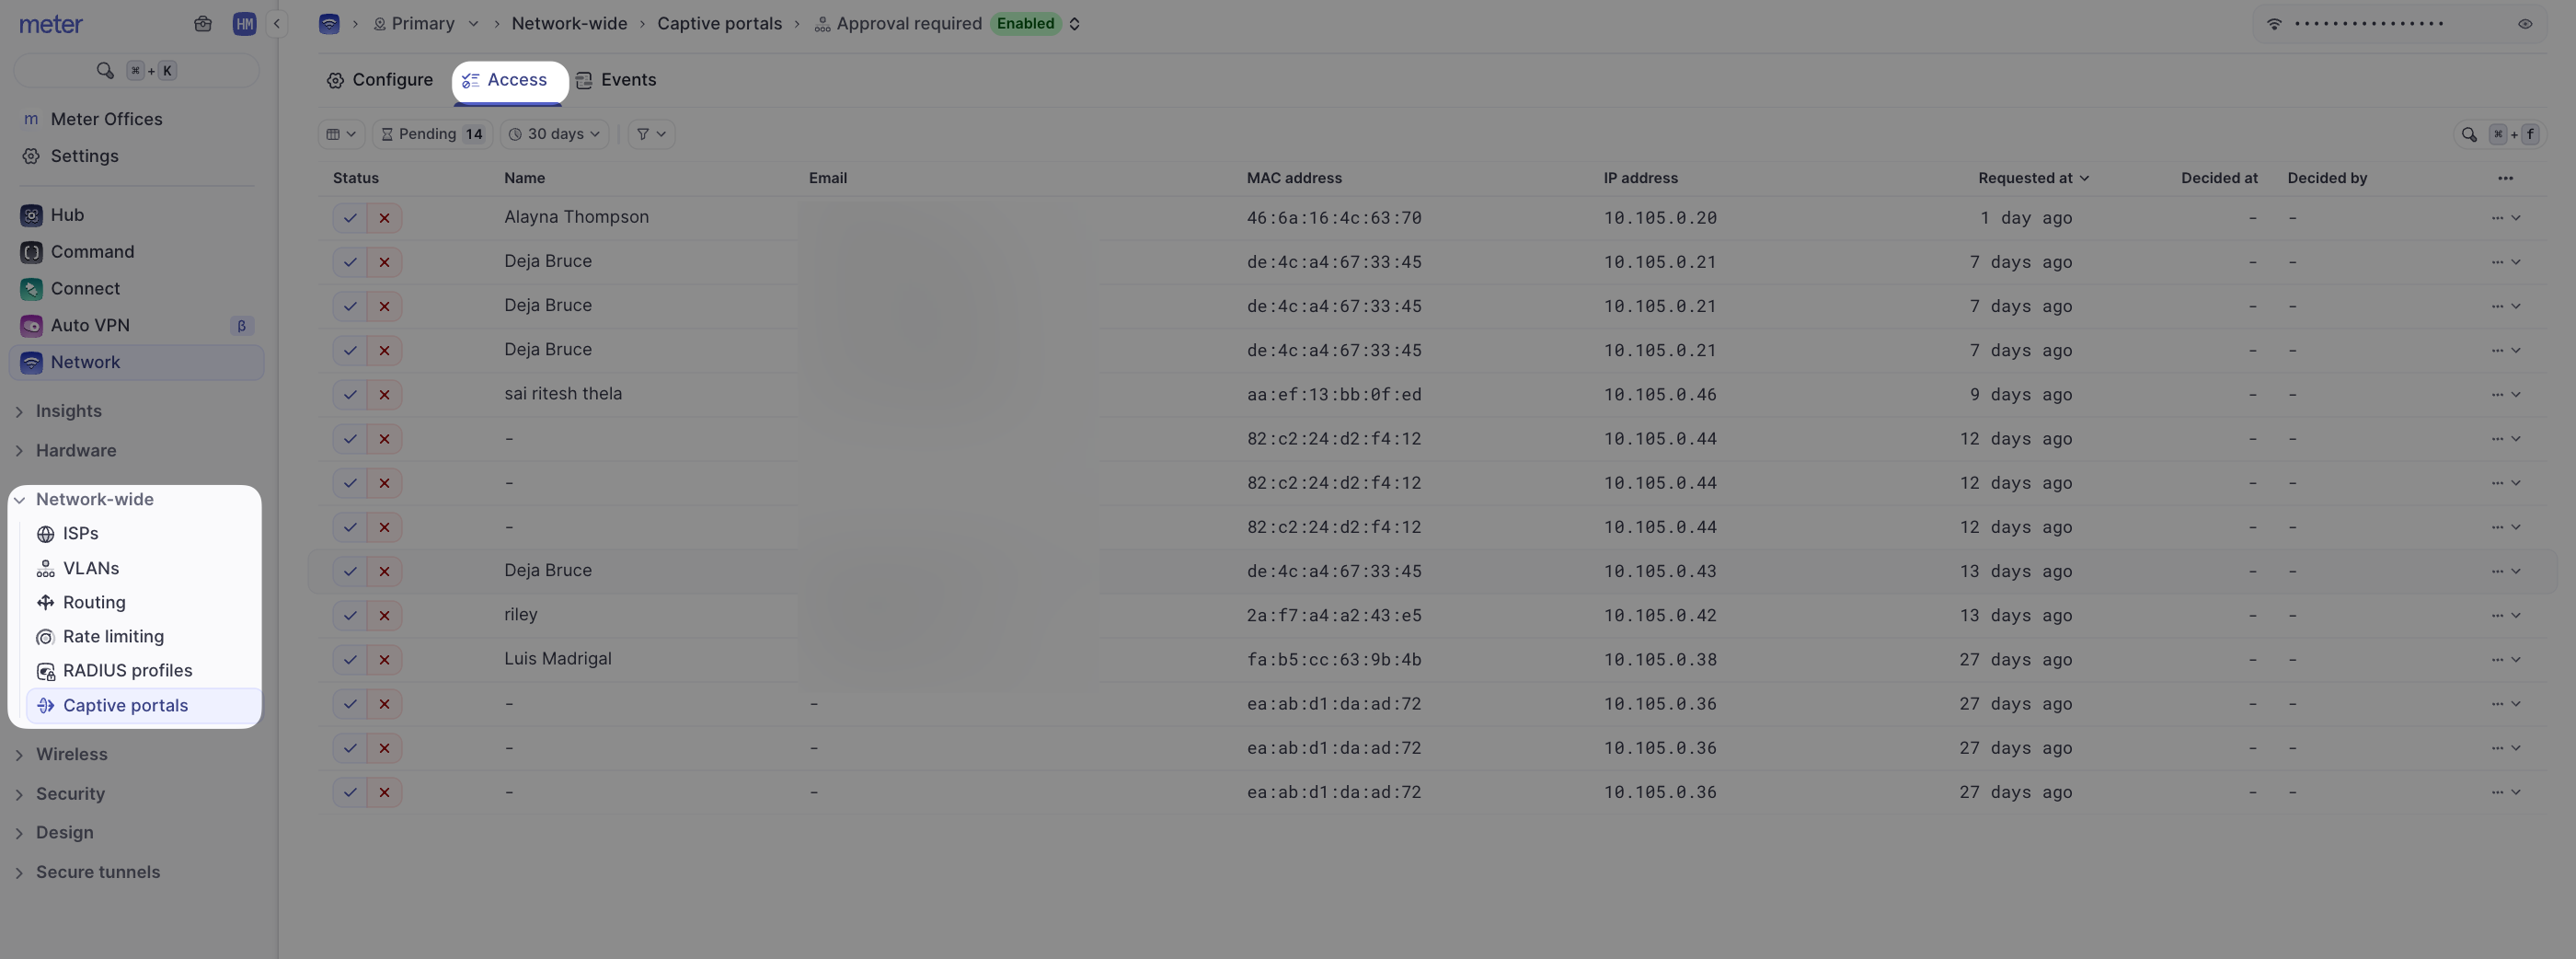The image size is (2576, 959).
Task: Select Command from the sidebar
Action: (30, 252)
